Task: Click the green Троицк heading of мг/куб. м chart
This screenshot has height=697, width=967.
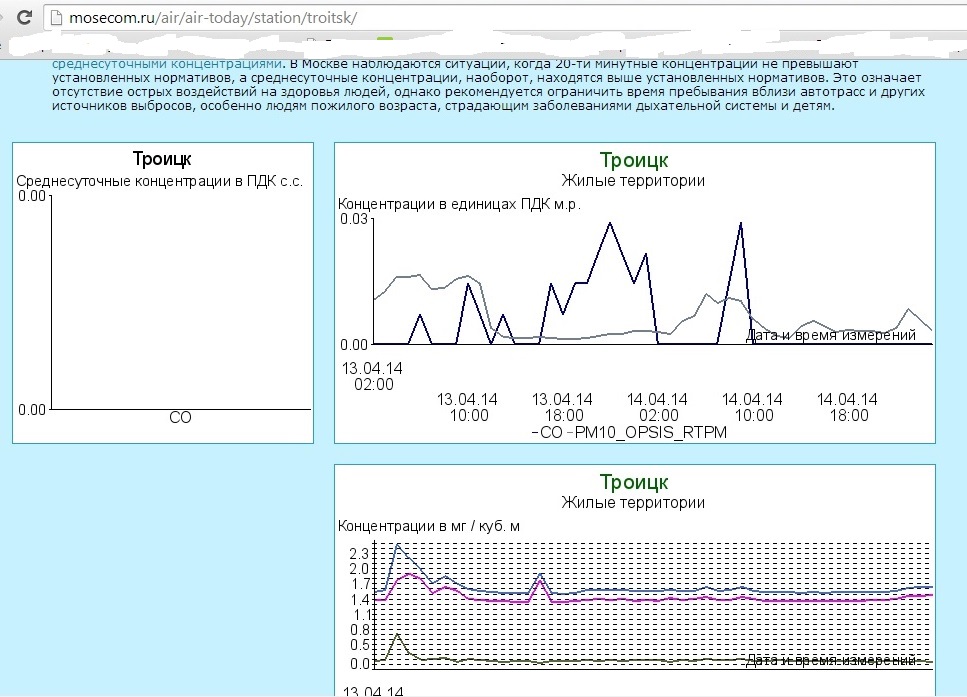Action: point(634,482)
